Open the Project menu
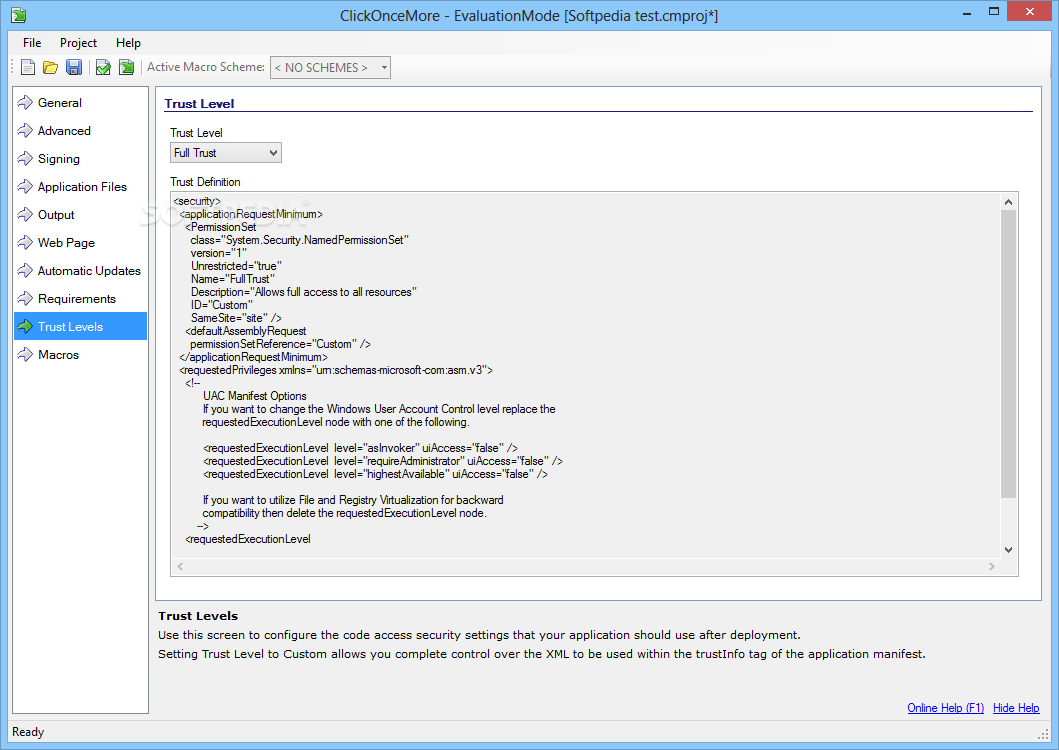The image size is (1059, 750). click(78, 43)
